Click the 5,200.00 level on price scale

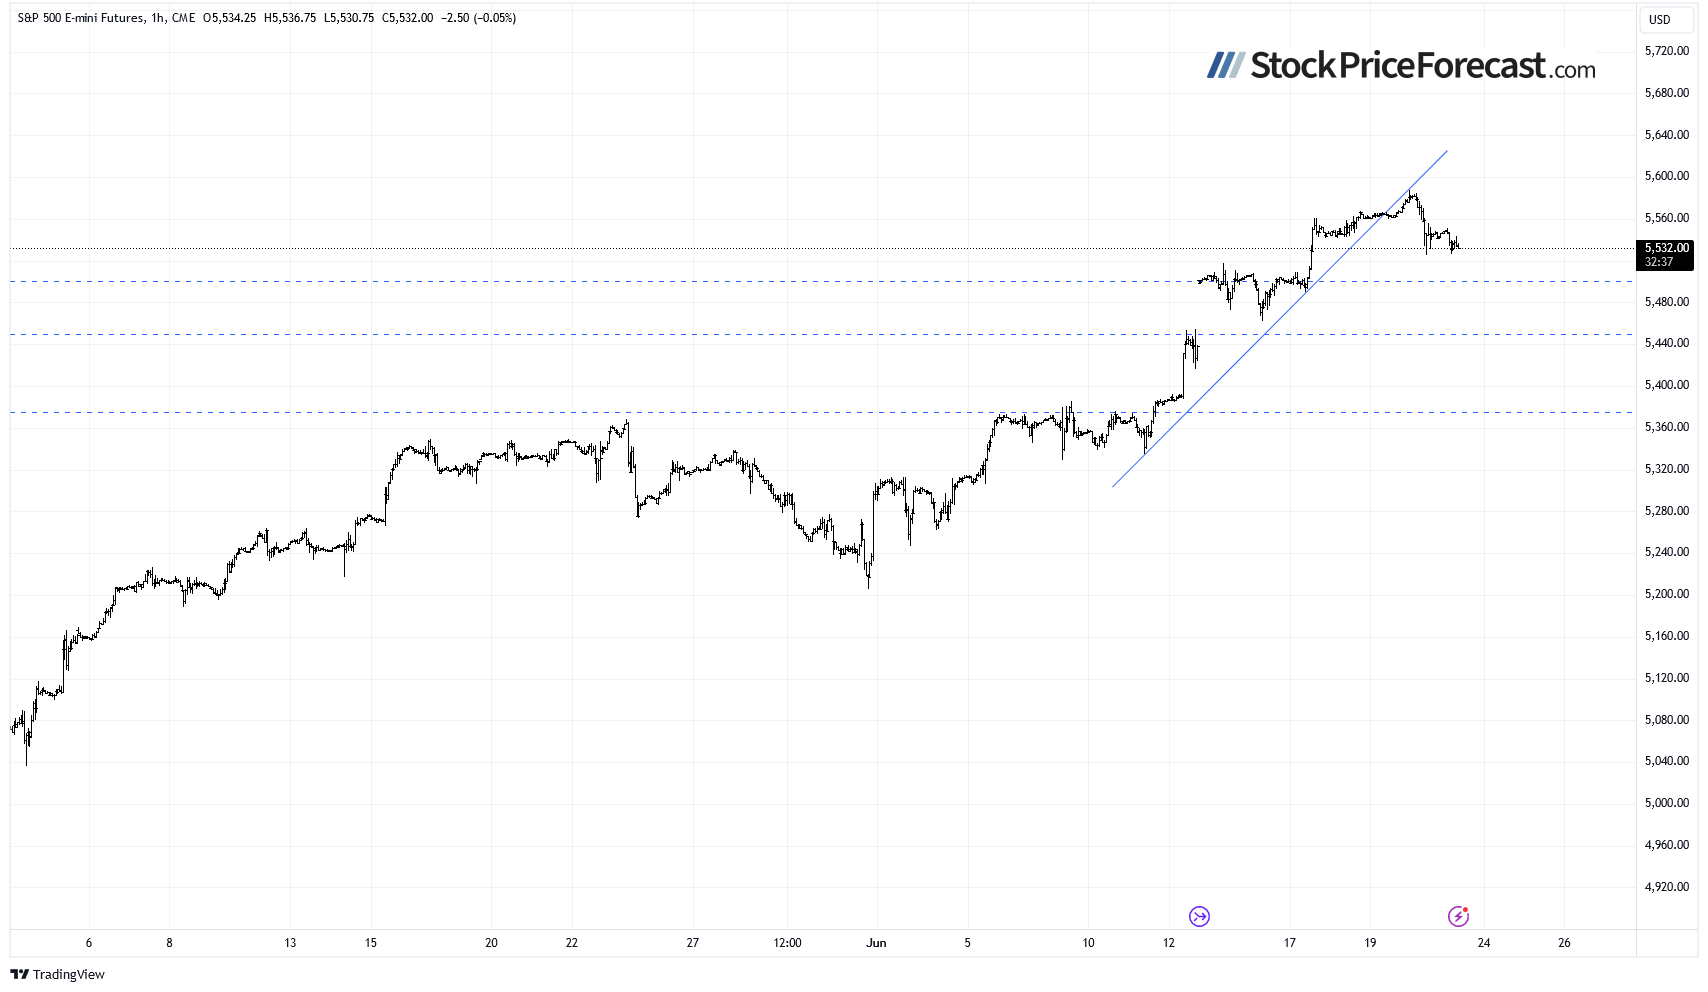point(1666,594)
